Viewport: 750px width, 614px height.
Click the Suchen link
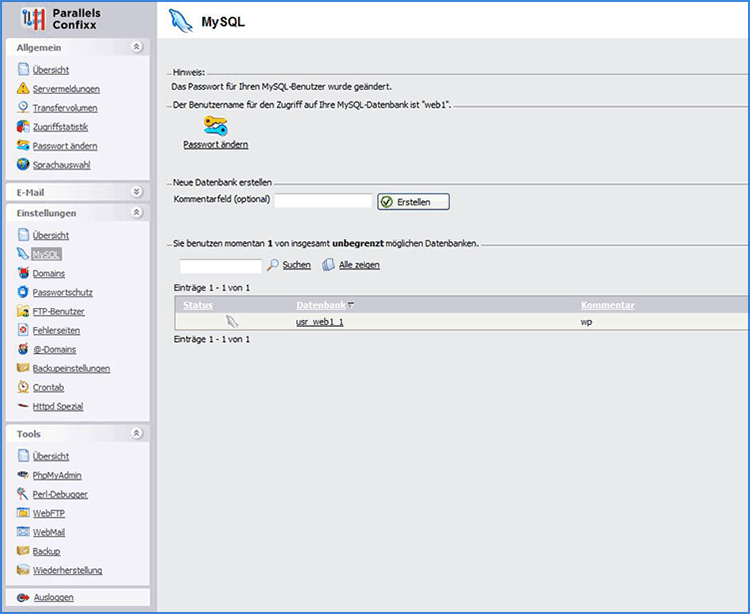[x=297, y=265]
